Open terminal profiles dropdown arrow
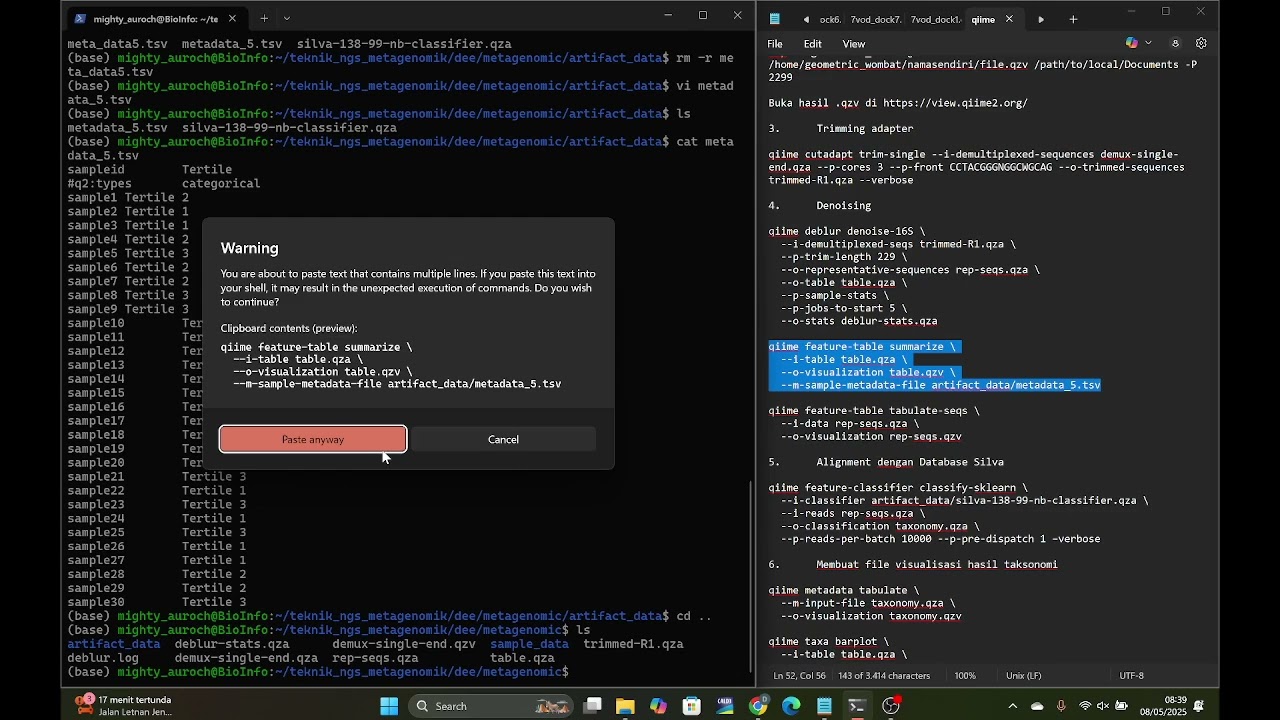This screenshot has height=720, width=1280. tap(287, 18)
